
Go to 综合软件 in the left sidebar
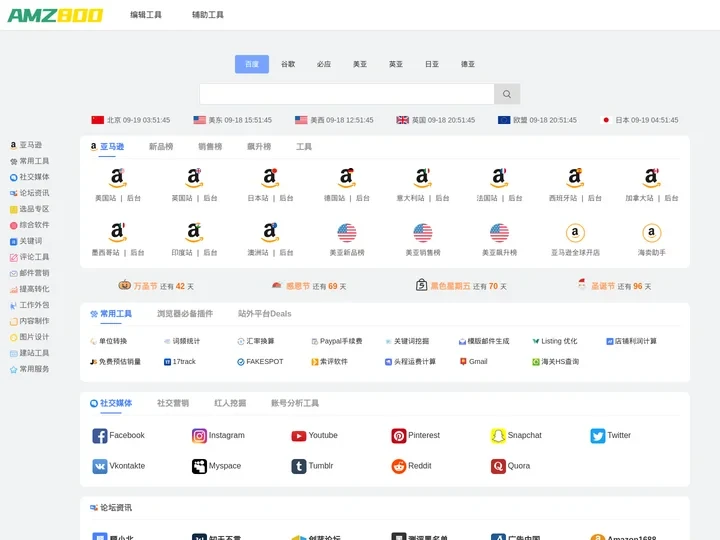tap(29, 225)
